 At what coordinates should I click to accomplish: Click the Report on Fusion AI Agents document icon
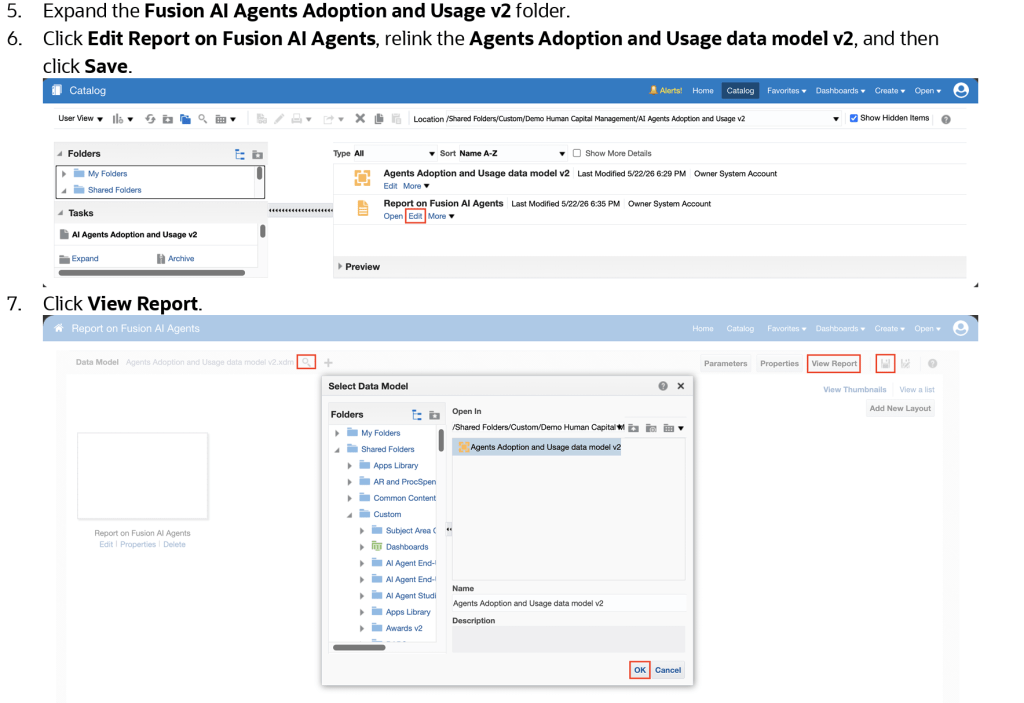click(362, 208)
